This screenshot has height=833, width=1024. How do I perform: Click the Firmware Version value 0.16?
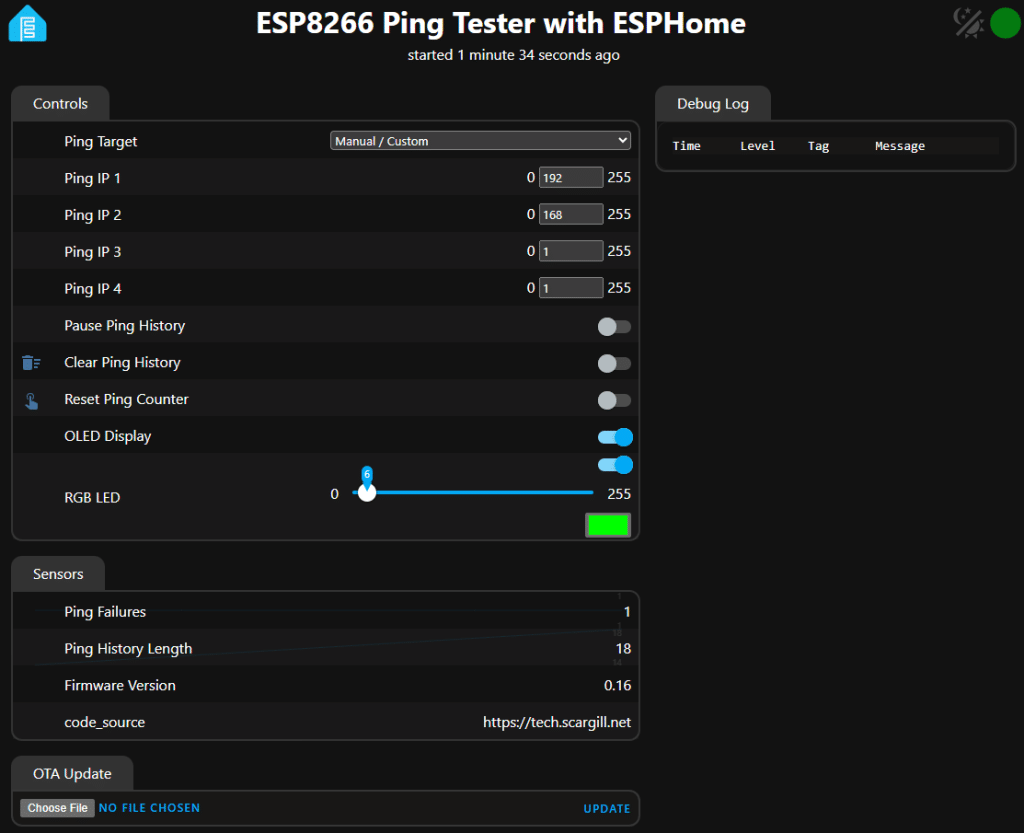tap(618, 685)
